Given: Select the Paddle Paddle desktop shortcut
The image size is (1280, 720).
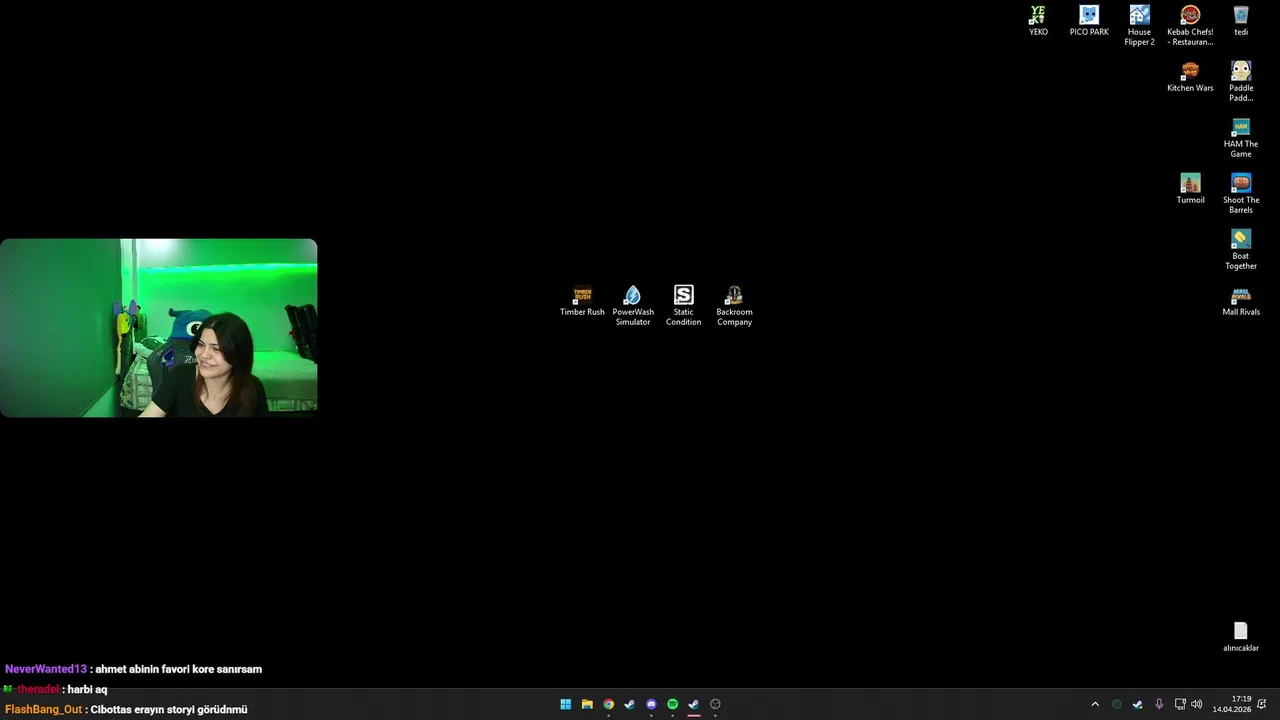Looking at the screenshot, I should click(1241, 82).
